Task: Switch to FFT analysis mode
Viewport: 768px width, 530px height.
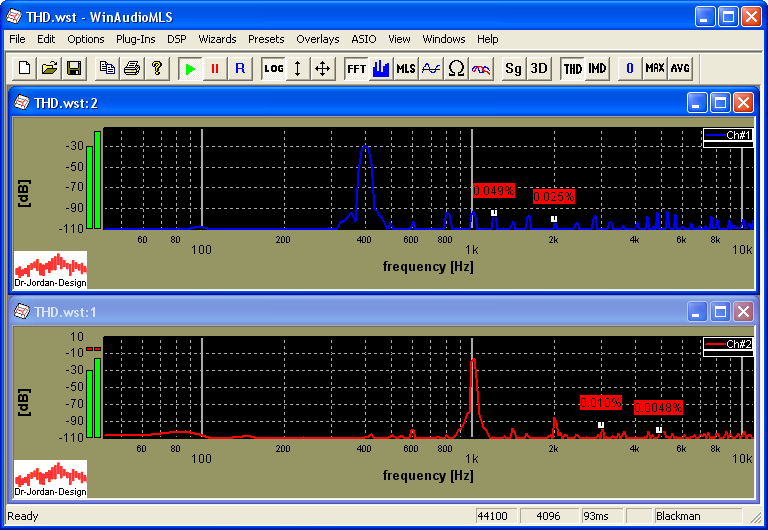Action: click(356, 68)
